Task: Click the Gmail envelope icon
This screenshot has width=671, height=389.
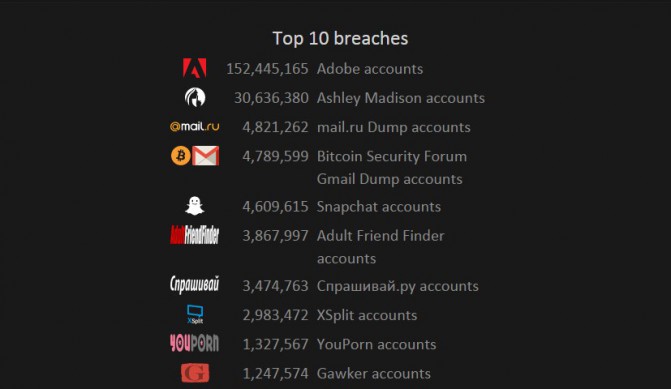Action: coord(205,156)
